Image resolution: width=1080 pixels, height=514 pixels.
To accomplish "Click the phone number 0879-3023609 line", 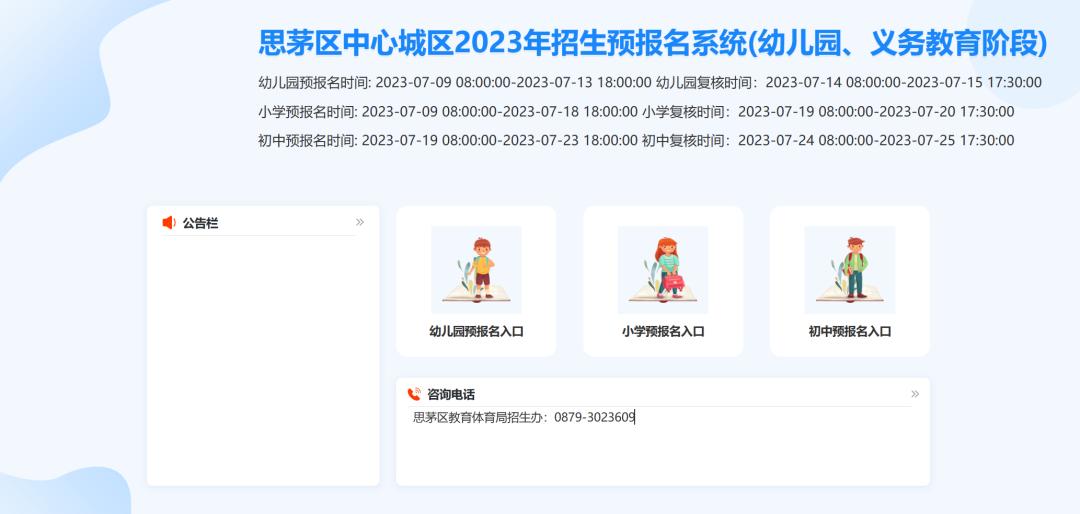I will click(524, 417).
